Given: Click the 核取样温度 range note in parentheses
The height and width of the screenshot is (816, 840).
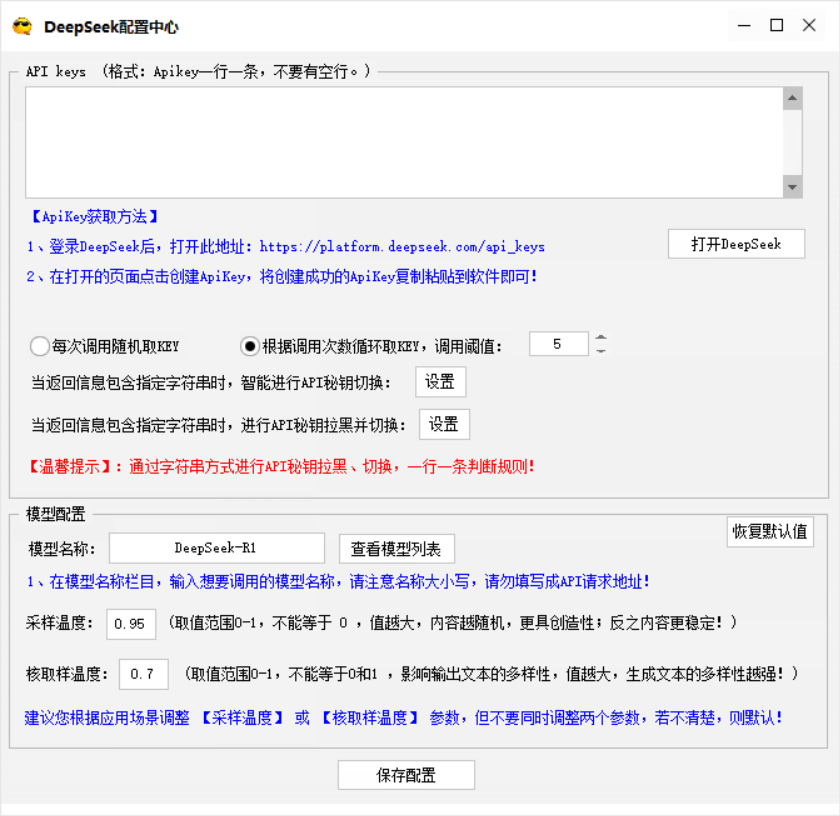Looking at the screenshot, I should pos(491,674).
